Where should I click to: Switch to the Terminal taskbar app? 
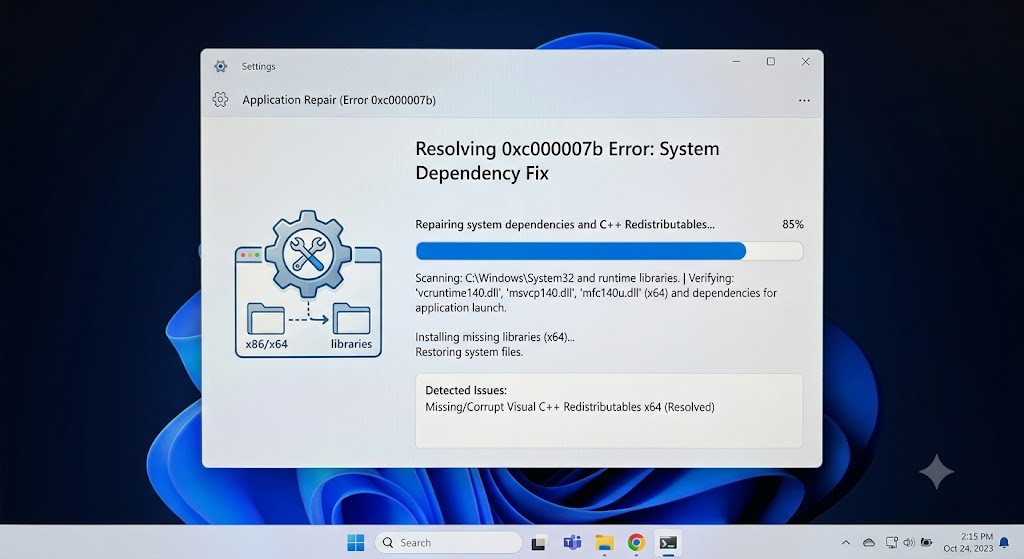coord(668,543)
